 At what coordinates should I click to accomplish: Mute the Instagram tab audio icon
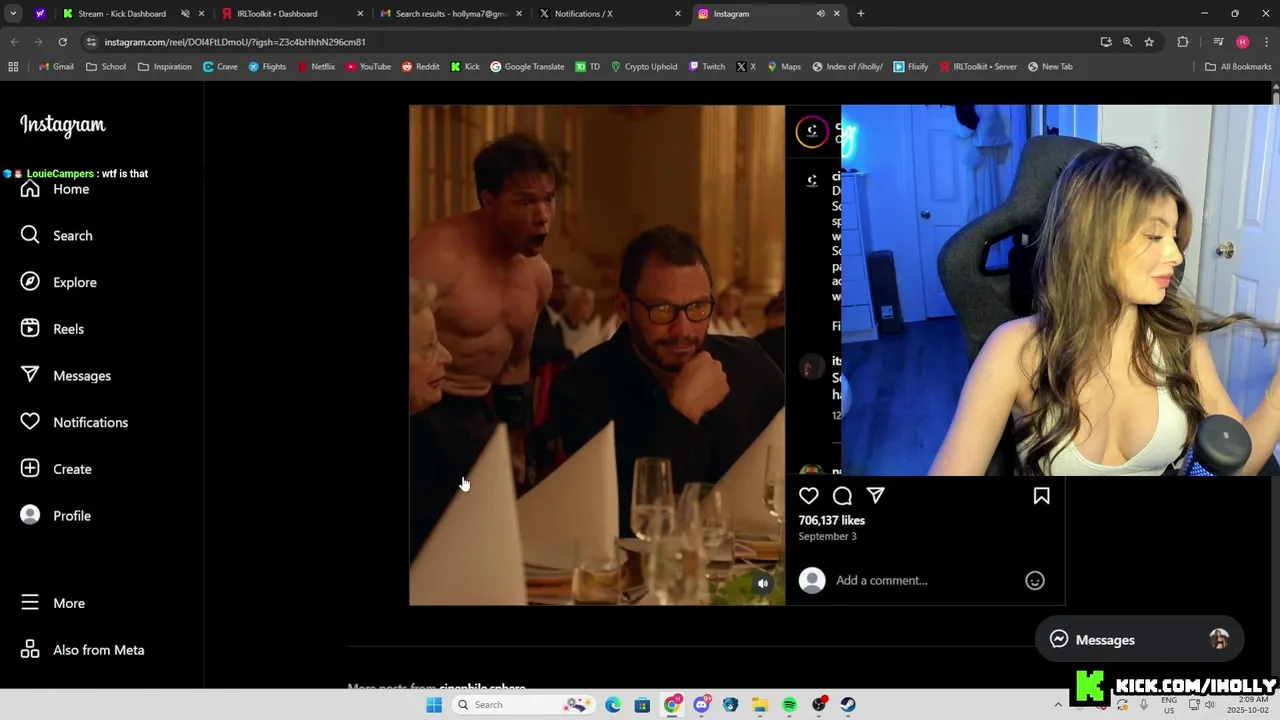(820, 14)
